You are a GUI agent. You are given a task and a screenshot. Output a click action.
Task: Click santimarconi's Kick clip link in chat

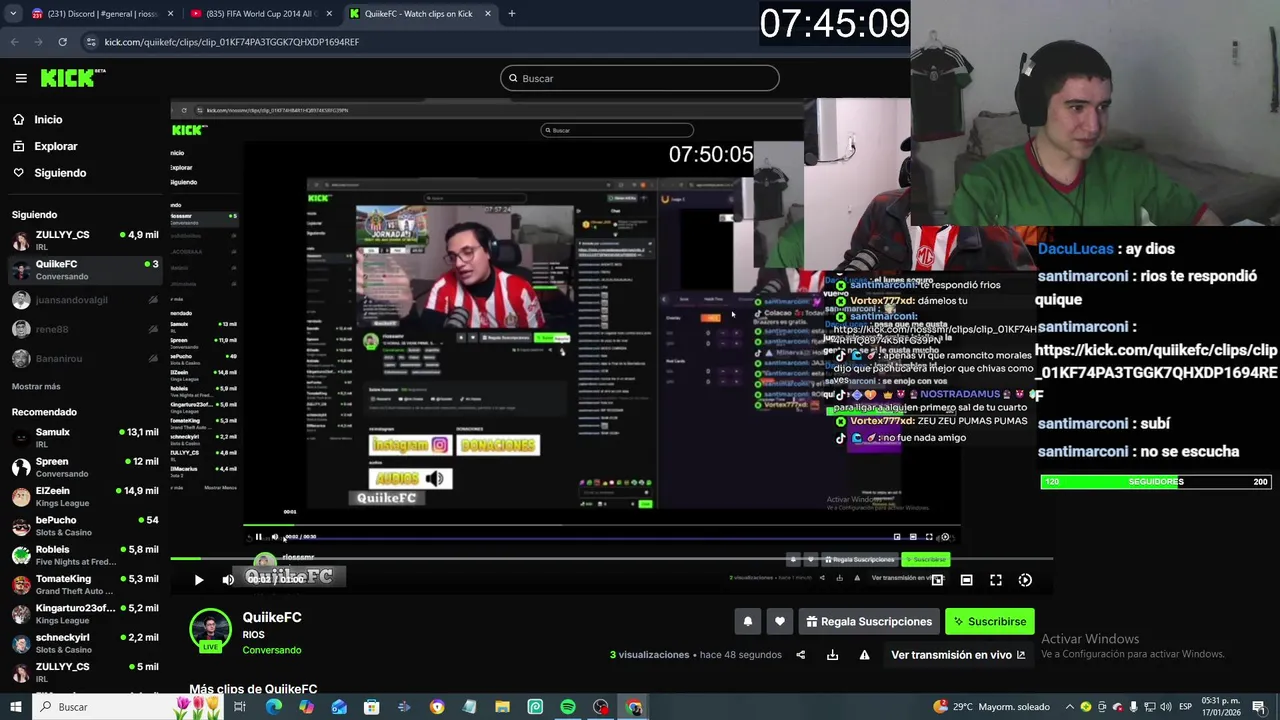[1156, 361]
